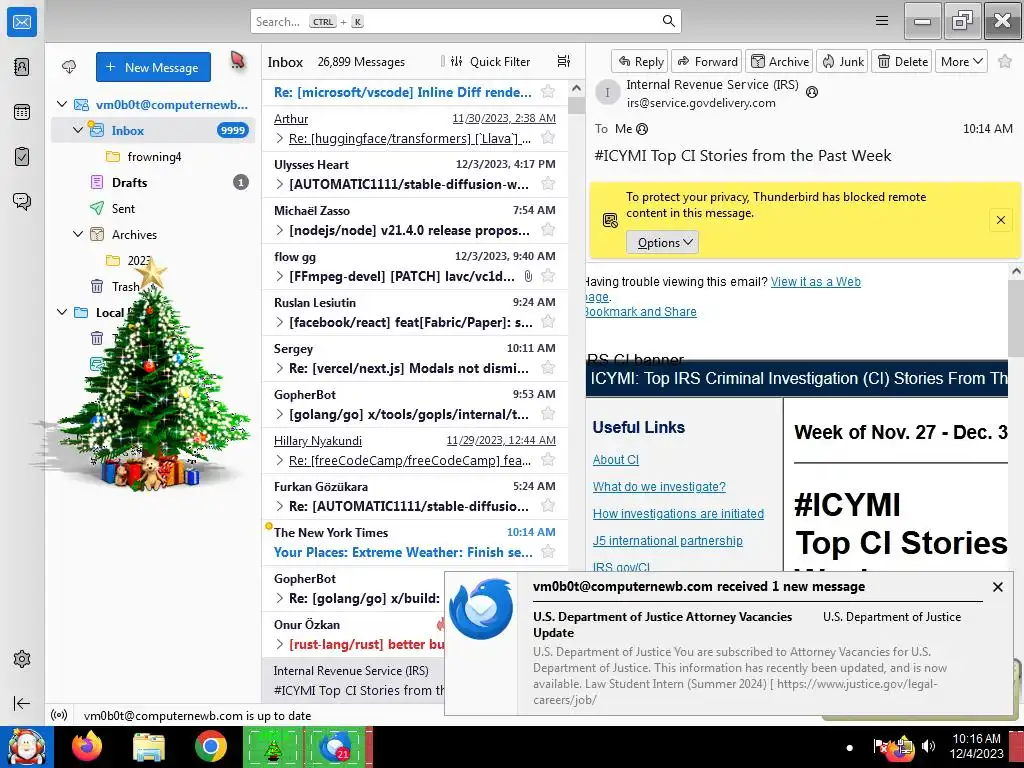Open remote content Options dropdown

coord(662,242)
